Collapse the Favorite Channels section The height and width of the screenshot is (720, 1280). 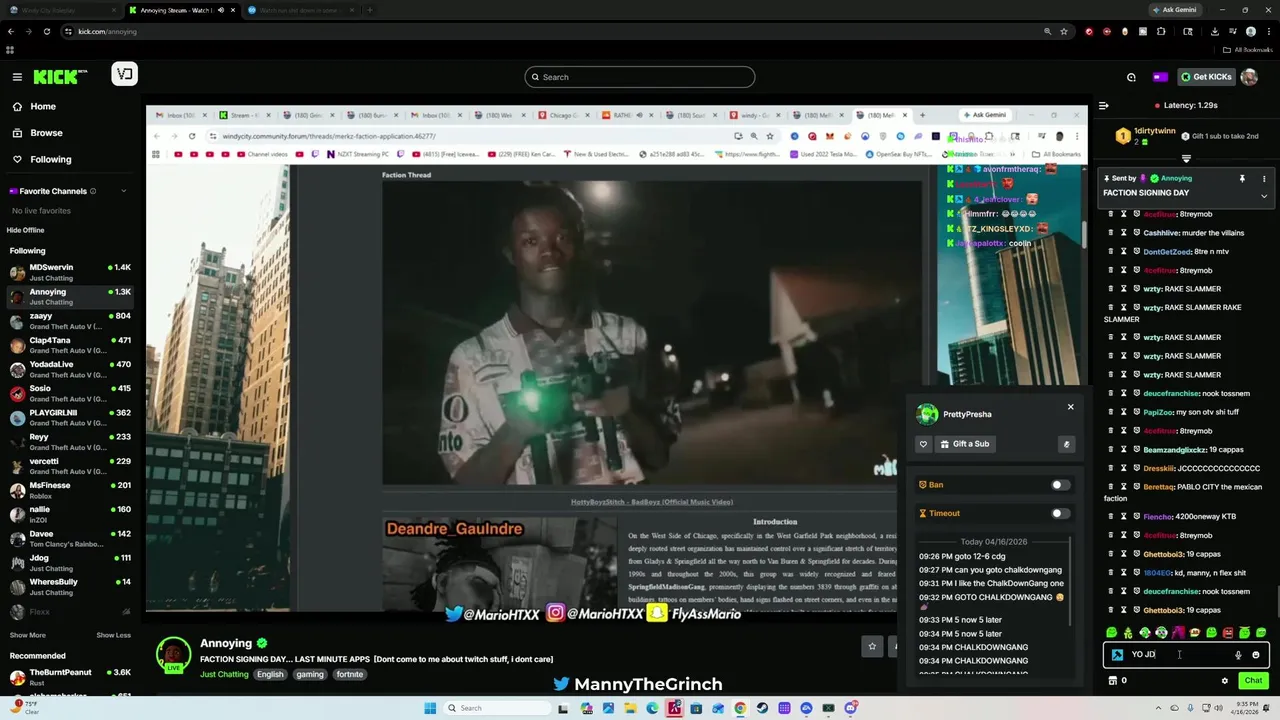pyautogui.click(x=124, y=191)
